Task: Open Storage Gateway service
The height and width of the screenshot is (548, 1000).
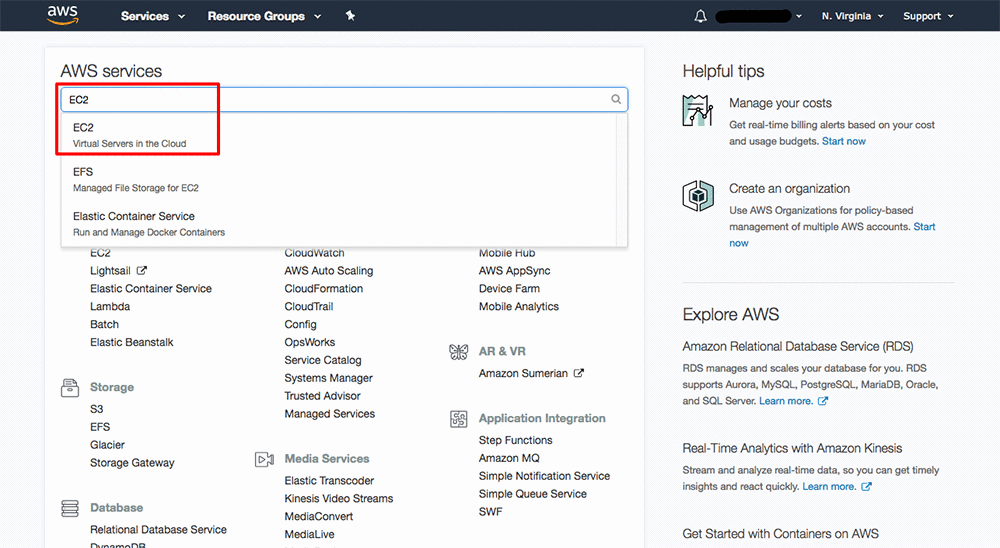Action: pyautogui.click(x=132, y=463)
